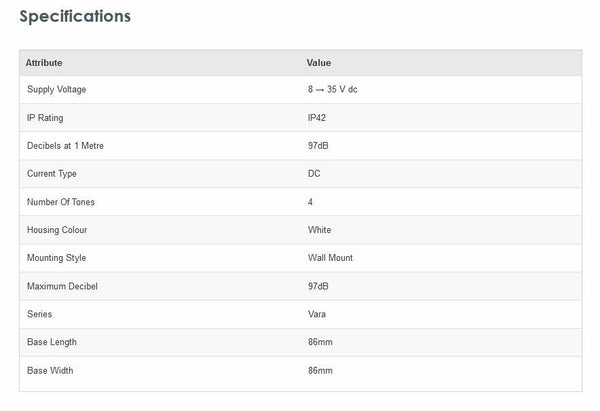
Task: Click the Base Width attribute
Action: 50,370
